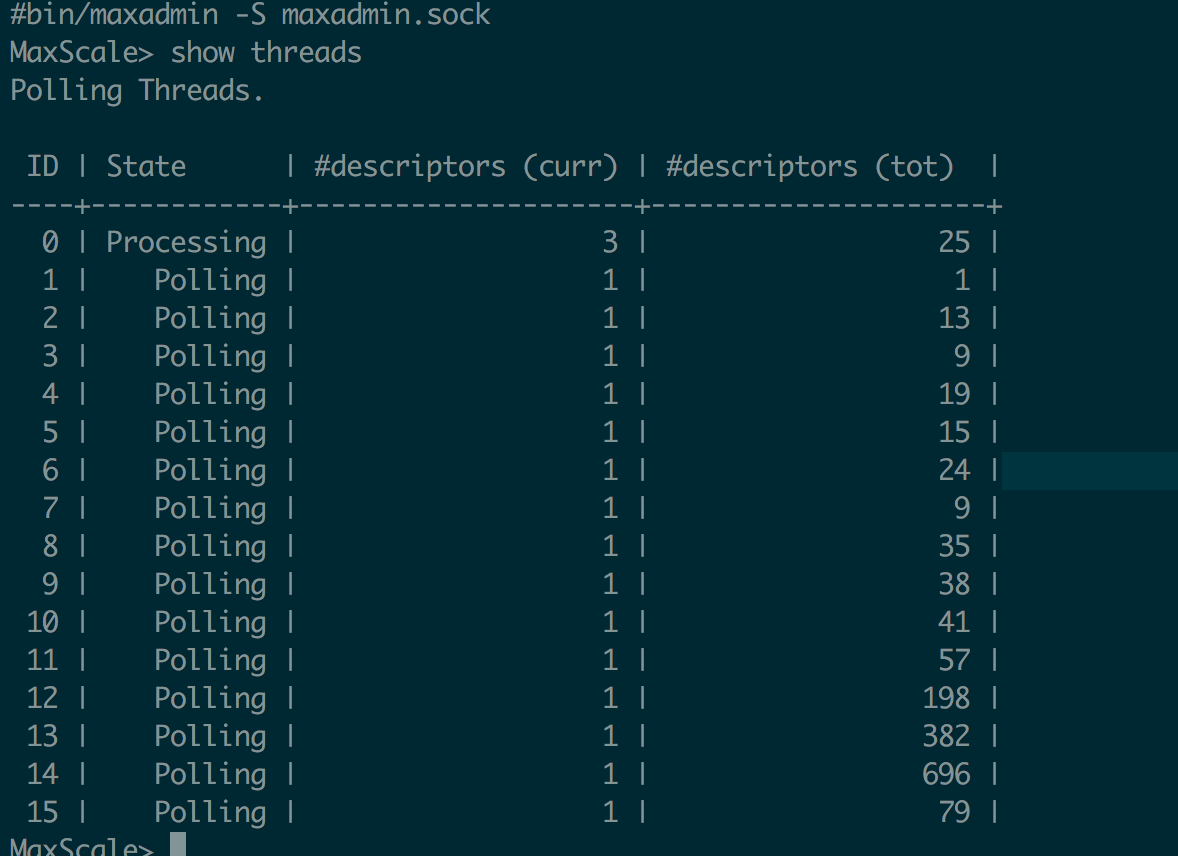The height and width of the screenshot is (856, 1178).
Task: Click the 'Polling' state in thread 10's row
Action: [210, 622]
